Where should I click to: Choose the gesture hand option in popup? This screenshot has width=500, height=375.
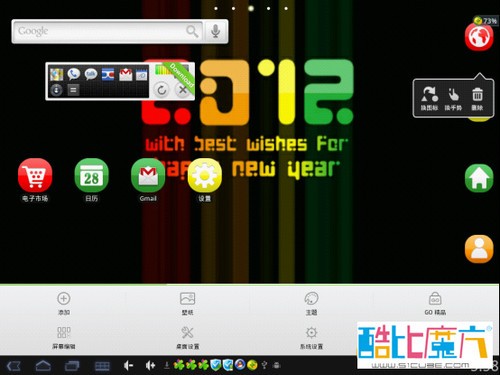(x=453, y=98)
